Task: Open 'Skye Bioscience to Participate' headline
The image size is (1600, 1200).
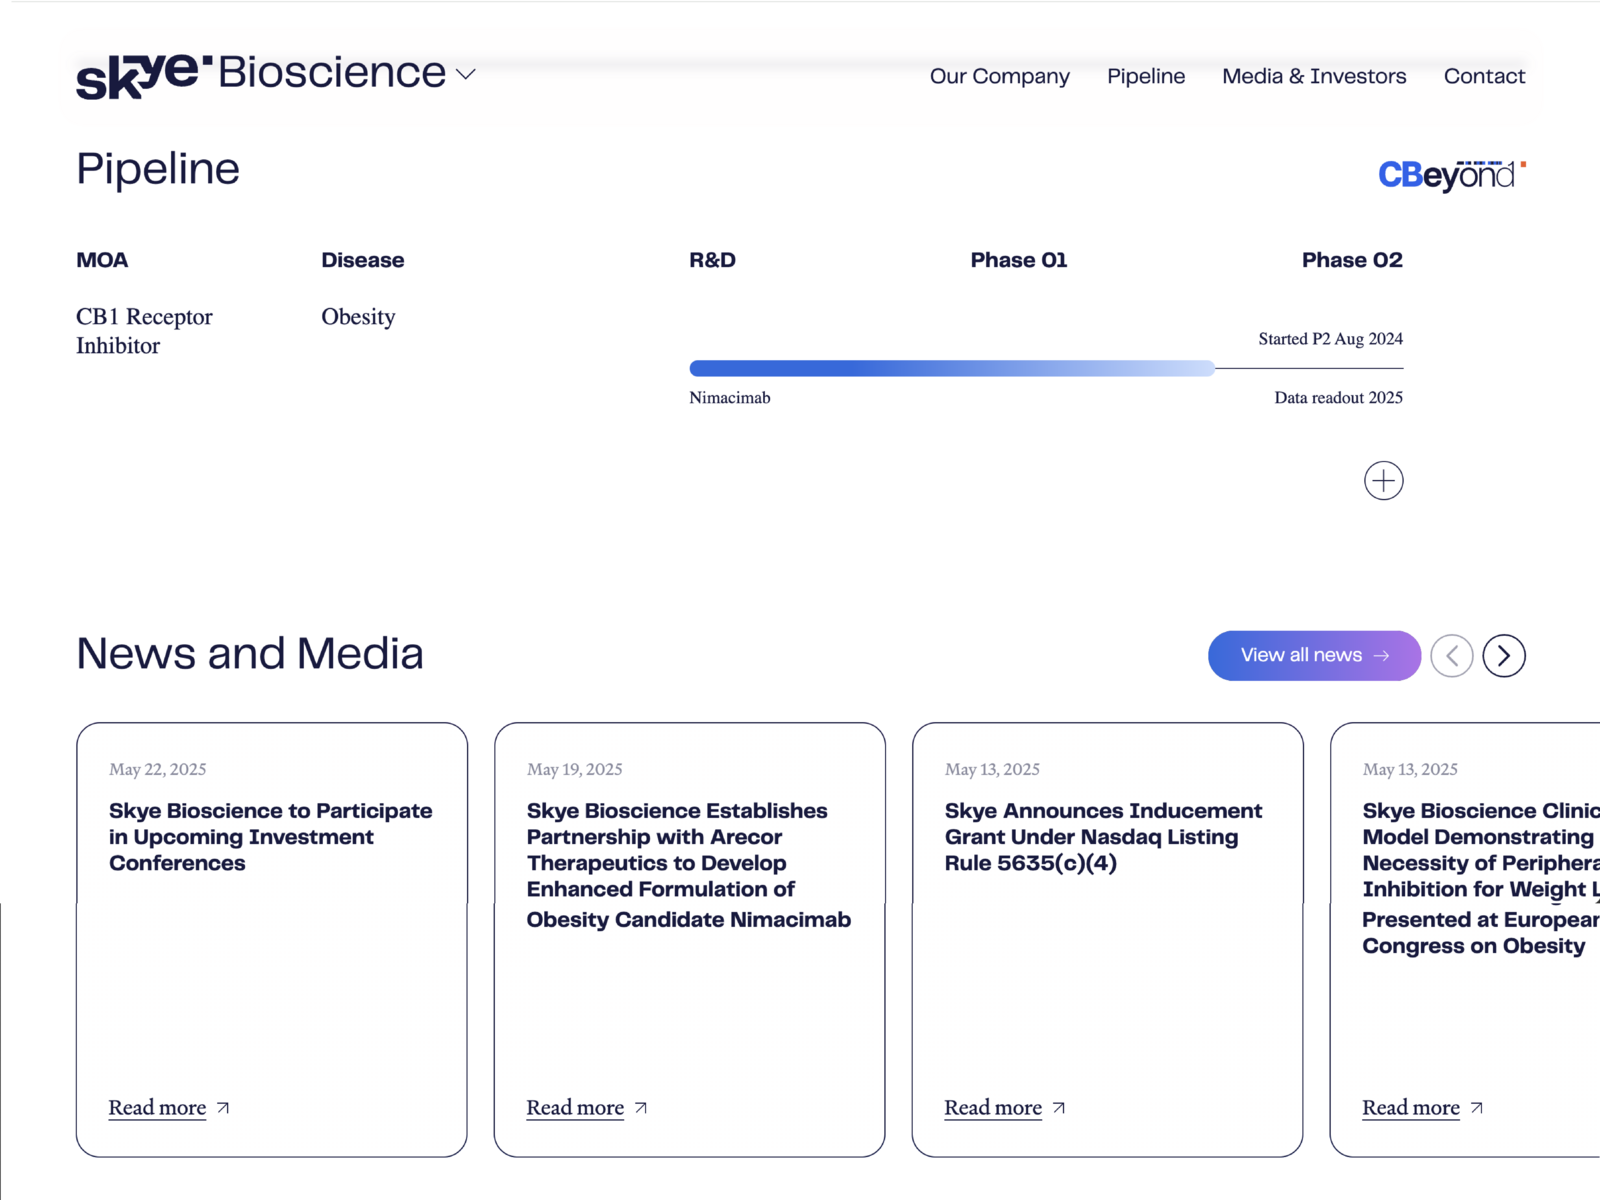Action: click(x=271, y=837)
